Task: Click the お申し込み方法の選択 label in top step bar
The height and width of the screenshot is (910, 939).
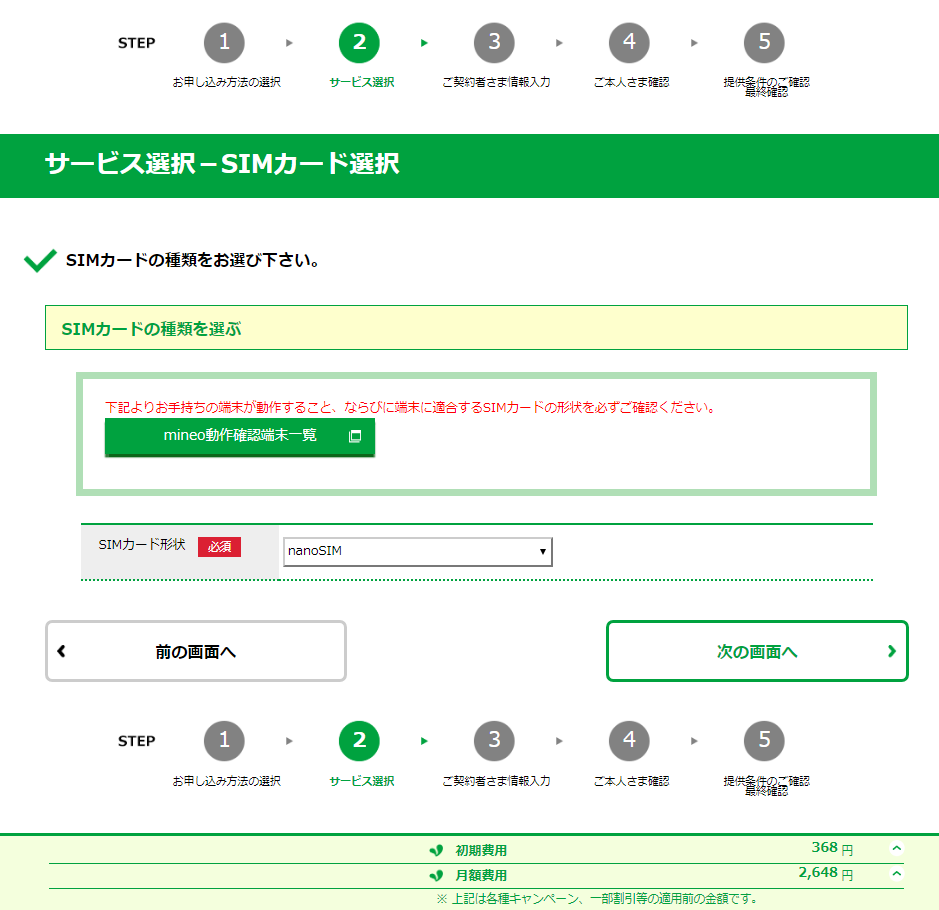Action: 226,82
